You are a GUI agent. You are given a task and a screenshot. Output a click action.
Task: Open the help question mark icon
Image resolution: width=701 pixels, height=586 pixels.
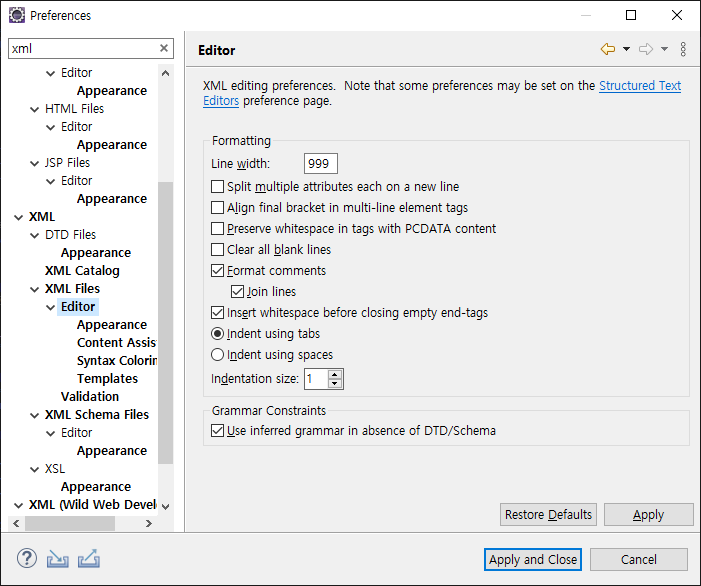(27, 559)
